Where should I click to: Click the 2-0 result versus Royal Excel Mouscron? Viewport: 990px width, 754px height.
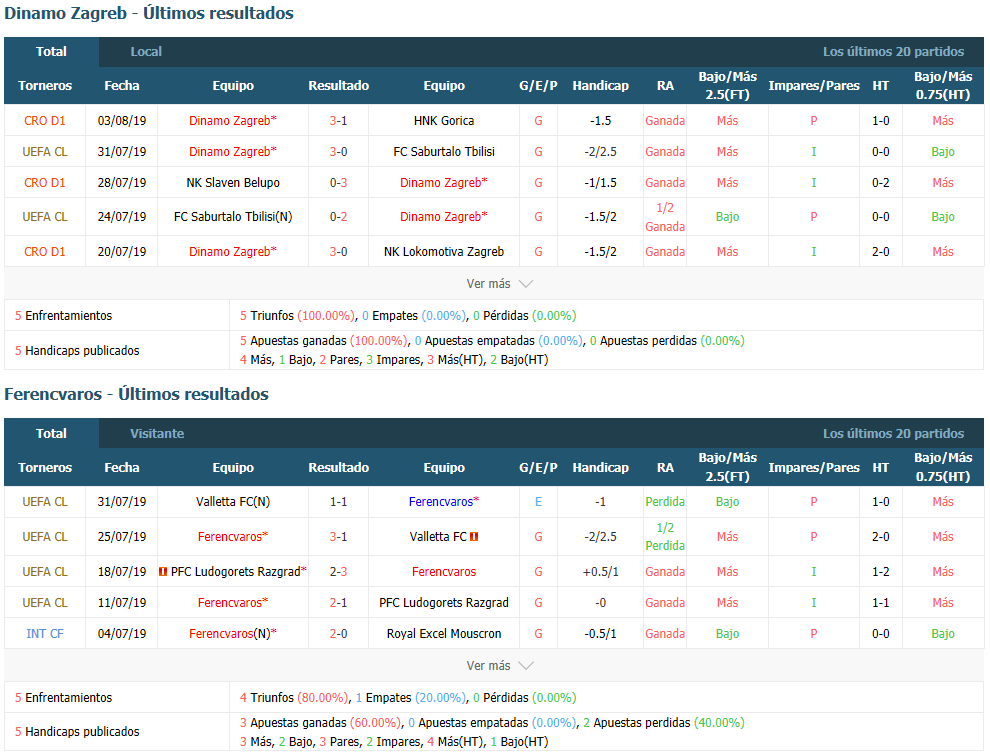pos(338,633)
